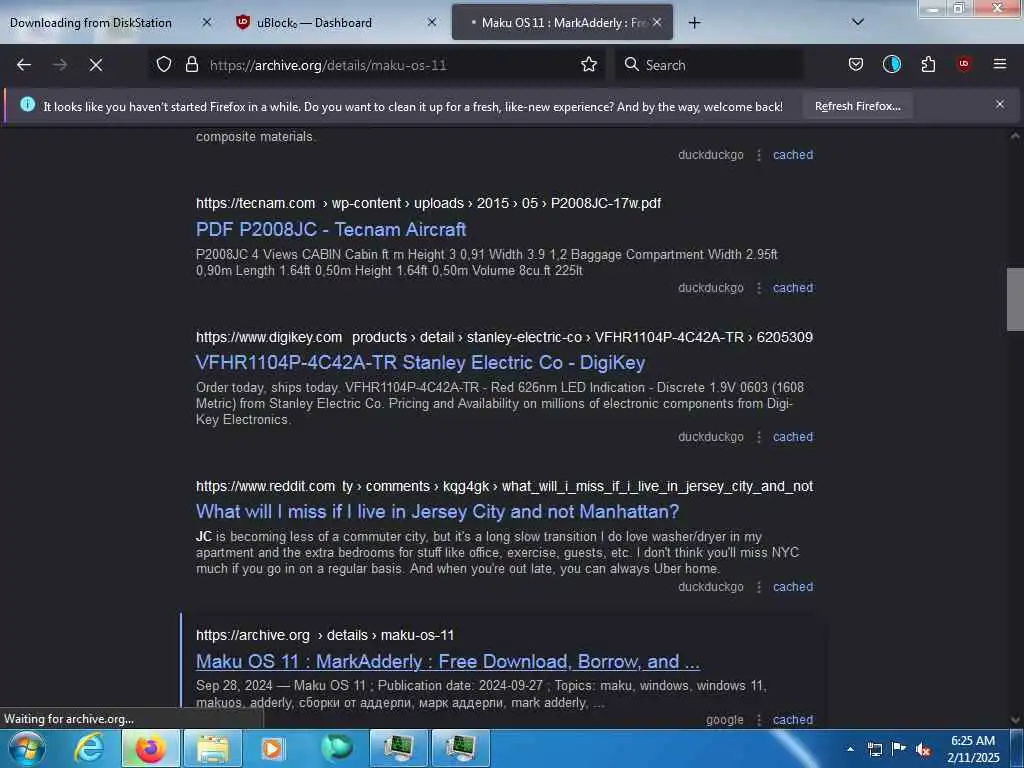Open the green round app taskbar icon
The height and width of the screenshot is (768, 1024).
tap(336, 748)
